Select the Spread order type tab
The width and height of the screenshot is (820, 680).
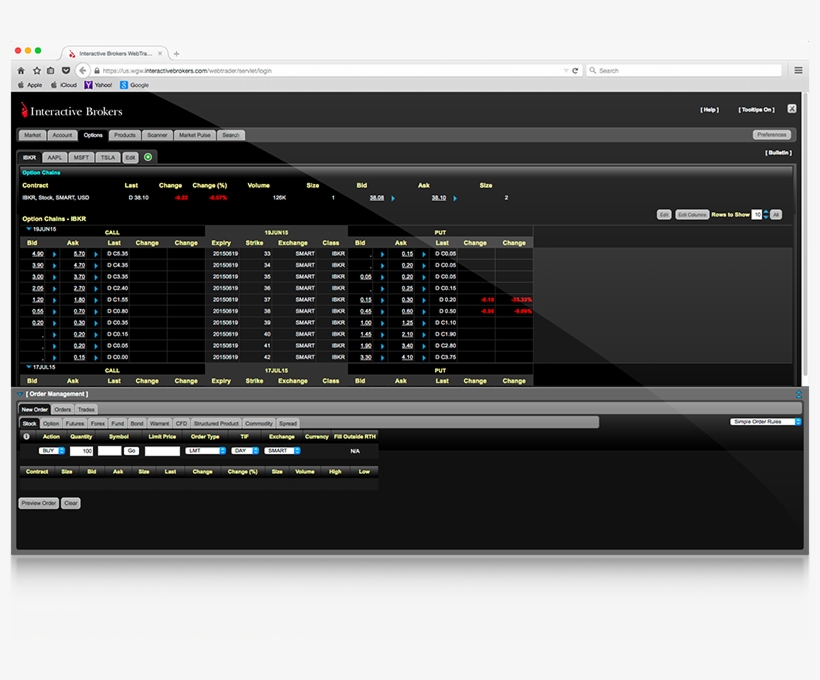coord(288,424)
